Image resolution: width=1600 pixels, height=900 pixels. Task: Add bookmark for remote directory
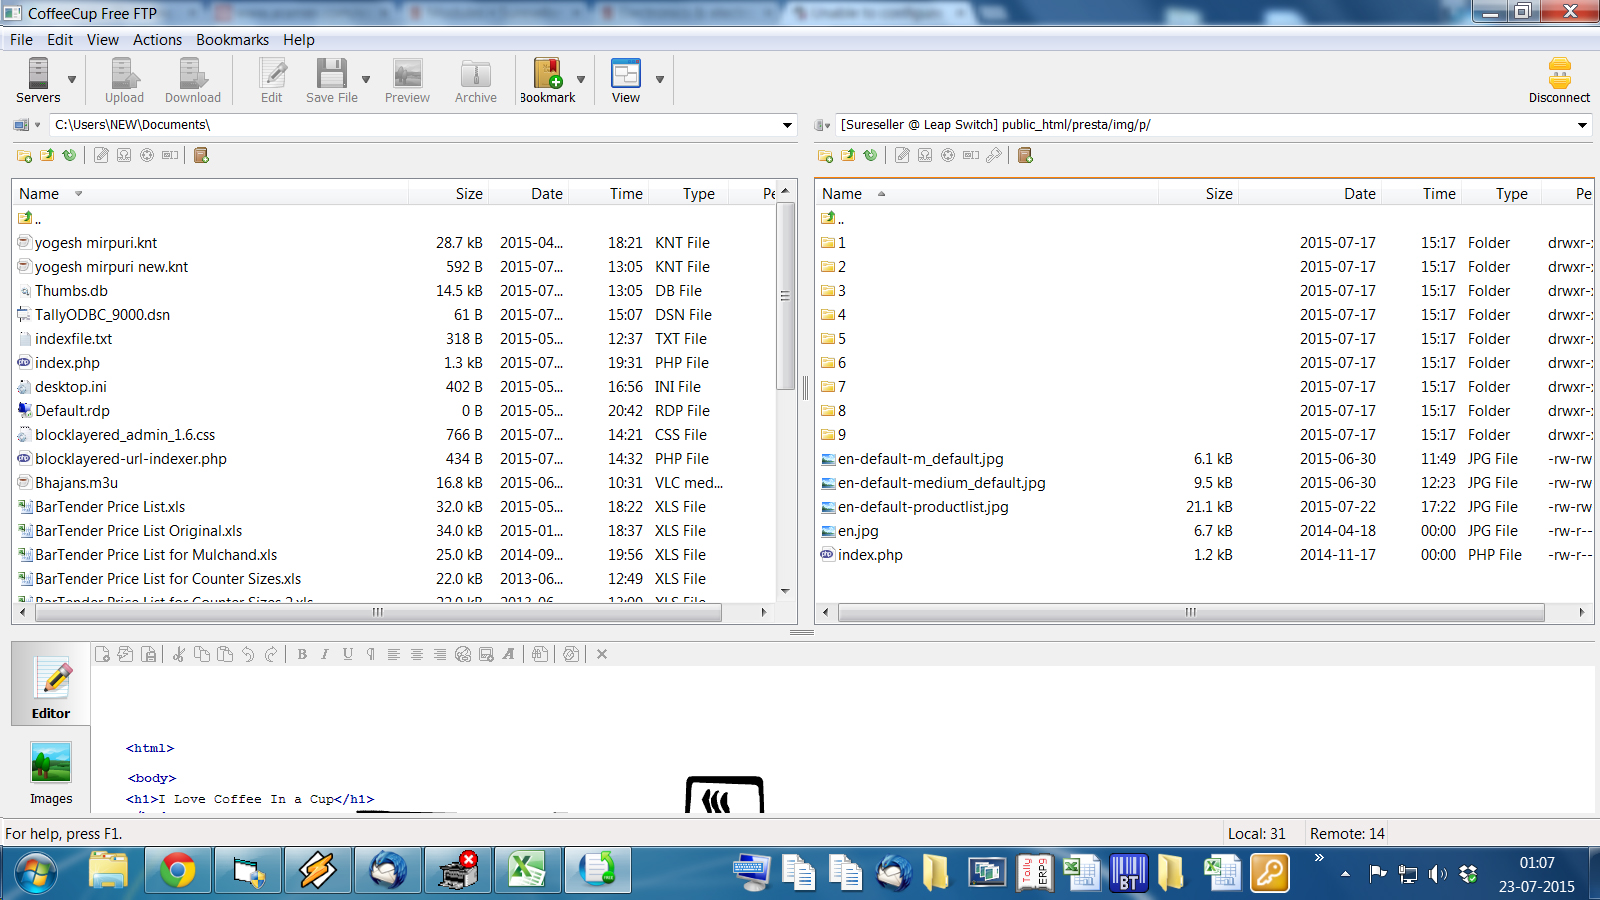point(1025,155)
